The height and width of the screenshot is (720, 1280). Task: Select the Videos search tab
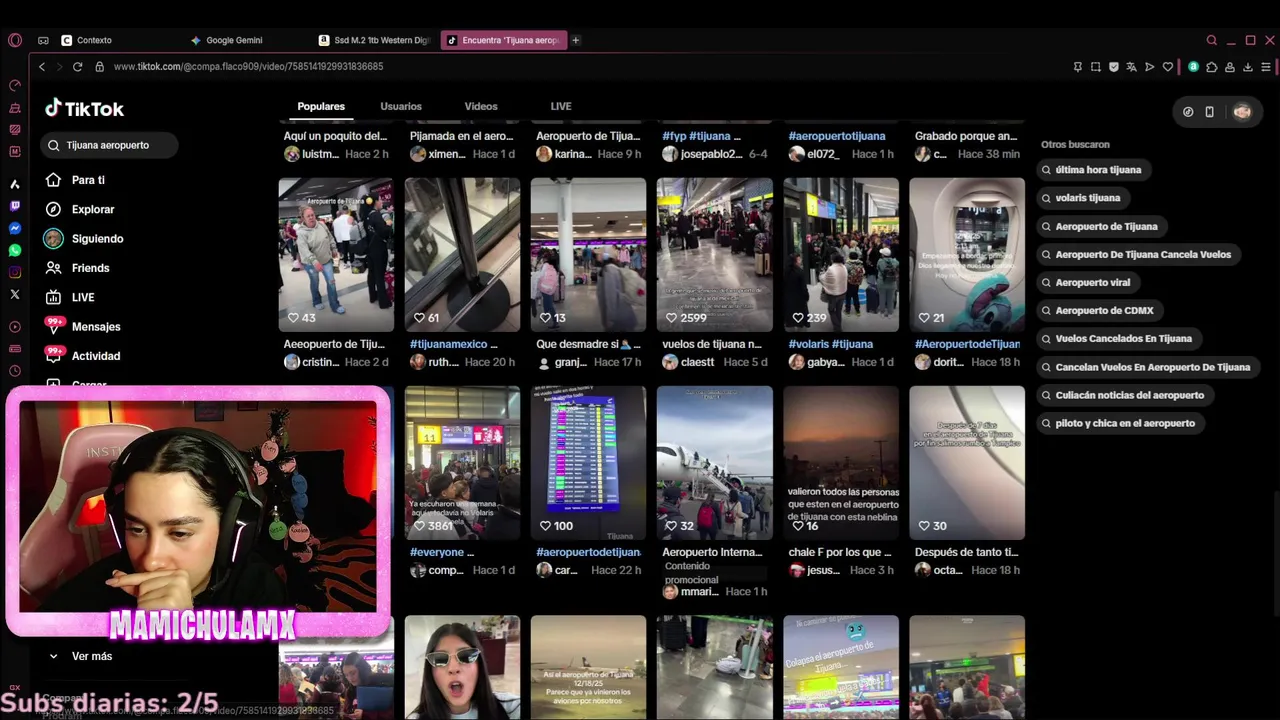481,106
